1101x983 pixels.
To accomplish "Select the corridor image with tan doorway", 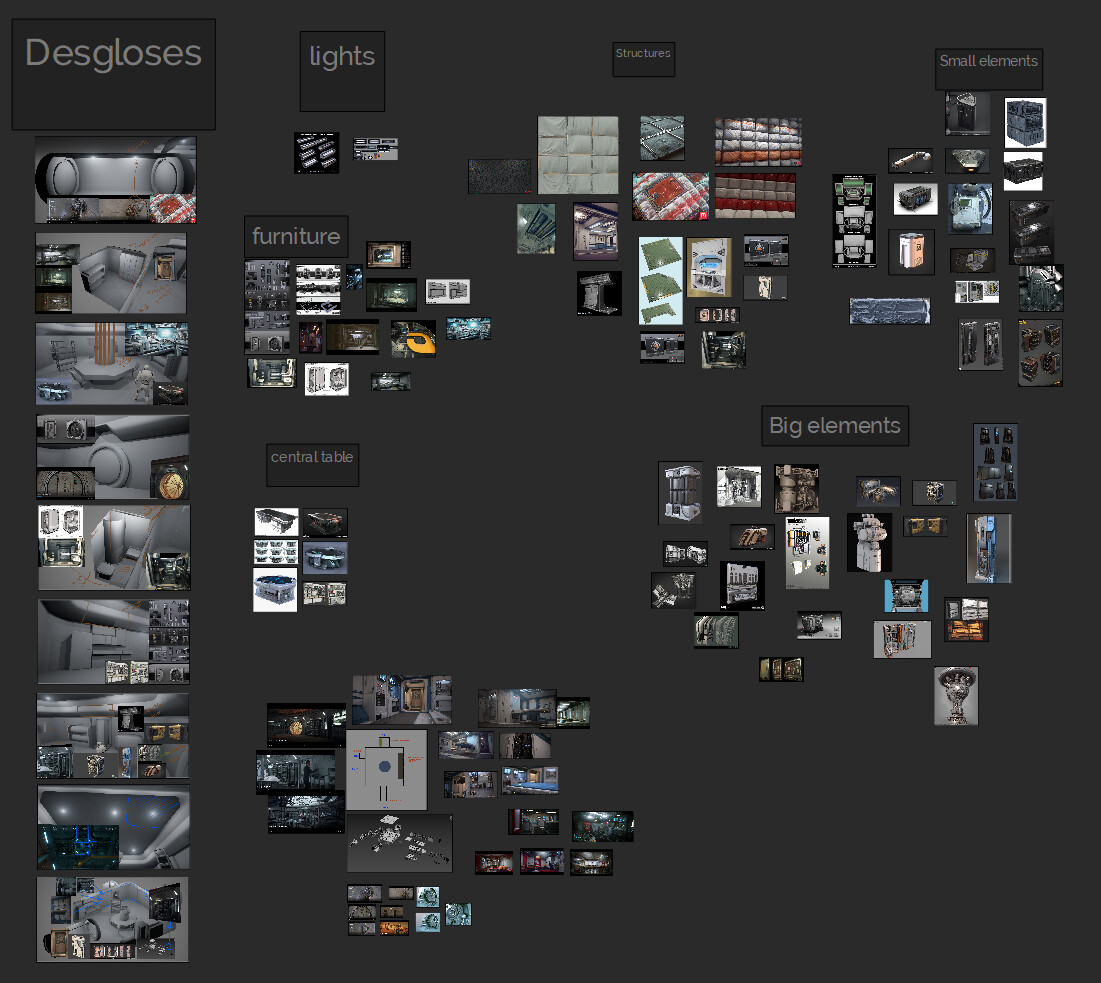I will coord(402,699).
